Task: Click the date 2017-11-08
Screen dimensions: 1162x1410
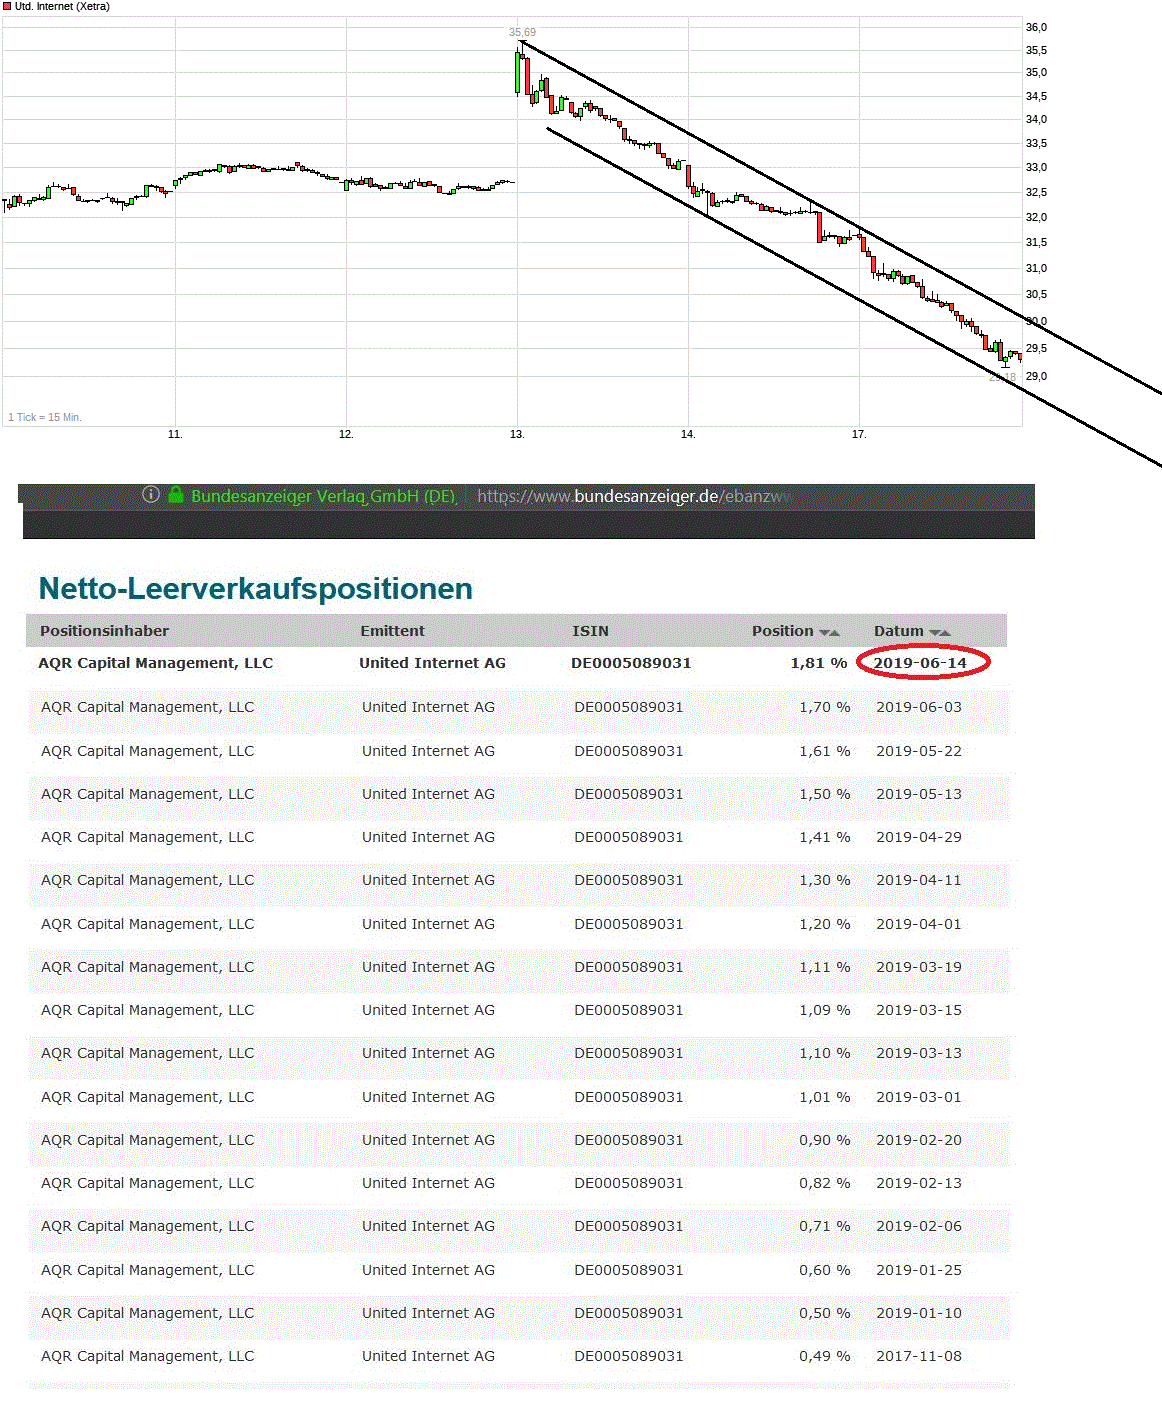Action: (x=919, y=1356)
